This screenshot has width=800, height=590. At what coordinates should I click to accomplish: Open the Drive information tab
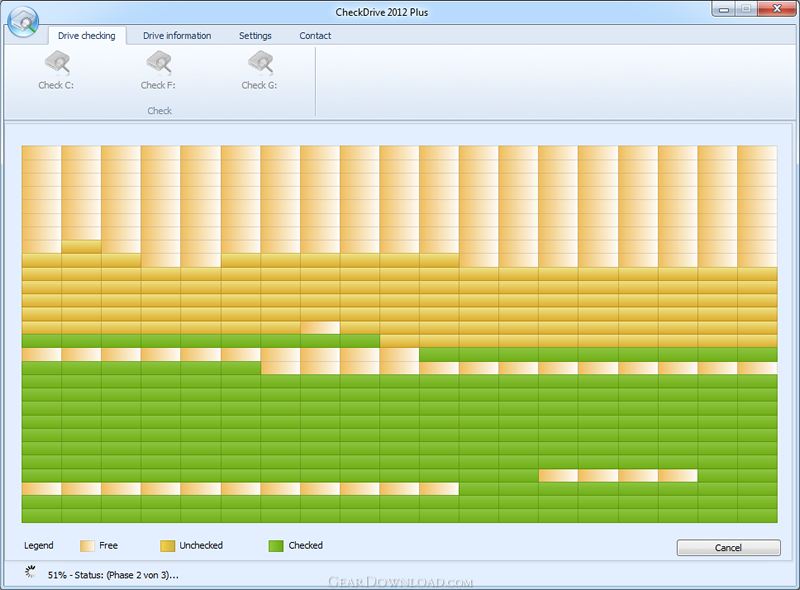coord(177,36)
